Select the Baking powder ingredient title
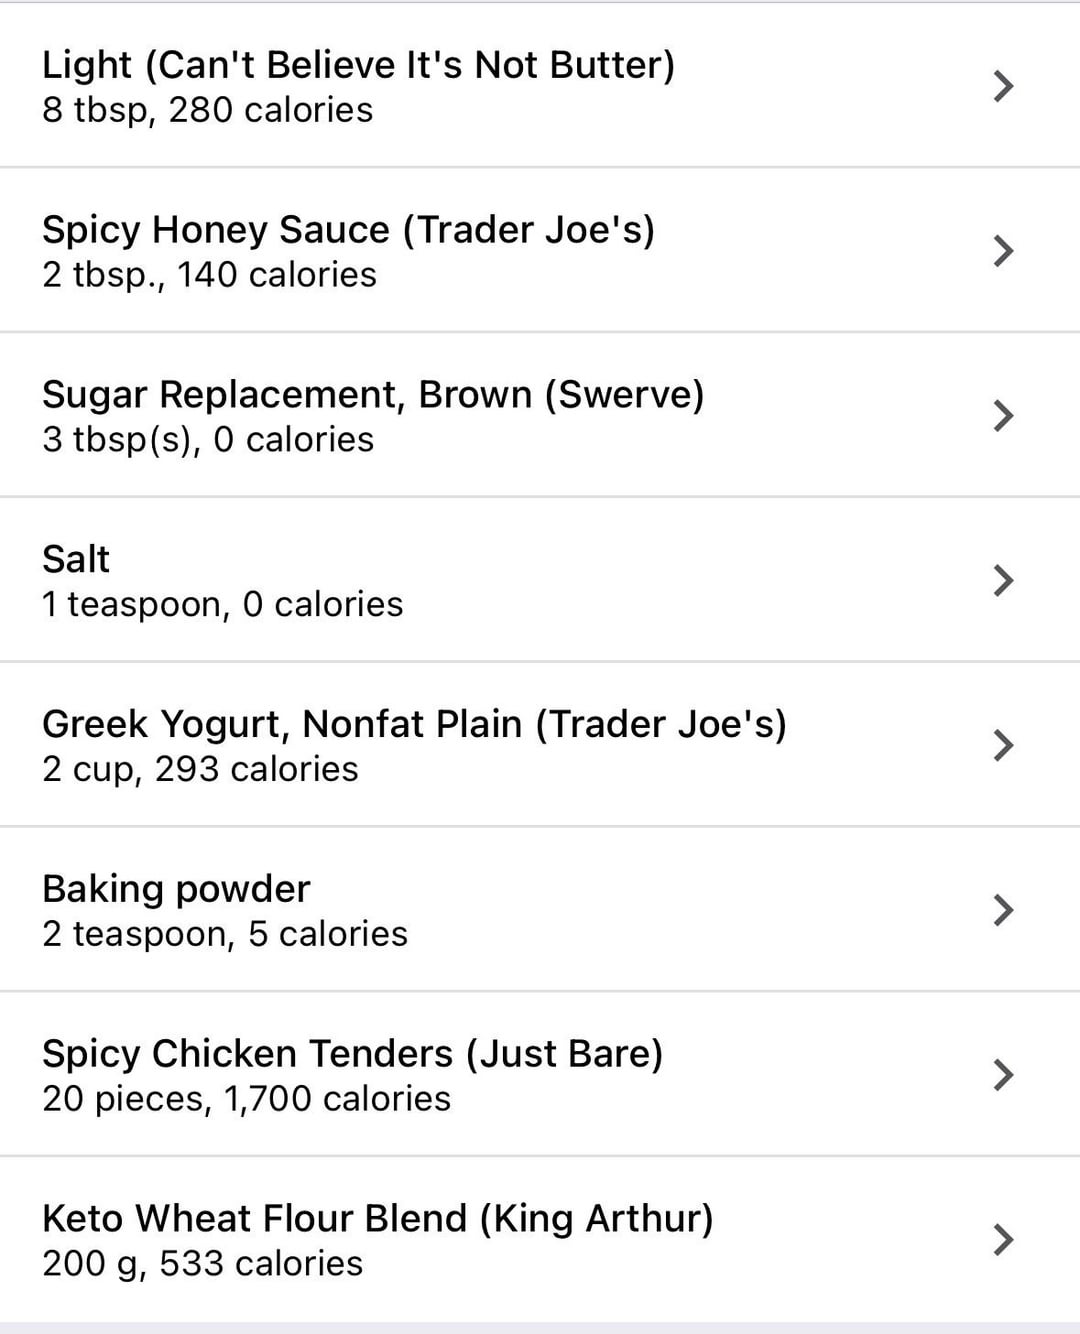The height and width of the screenshot is (1334, 1080). [176, 889]
